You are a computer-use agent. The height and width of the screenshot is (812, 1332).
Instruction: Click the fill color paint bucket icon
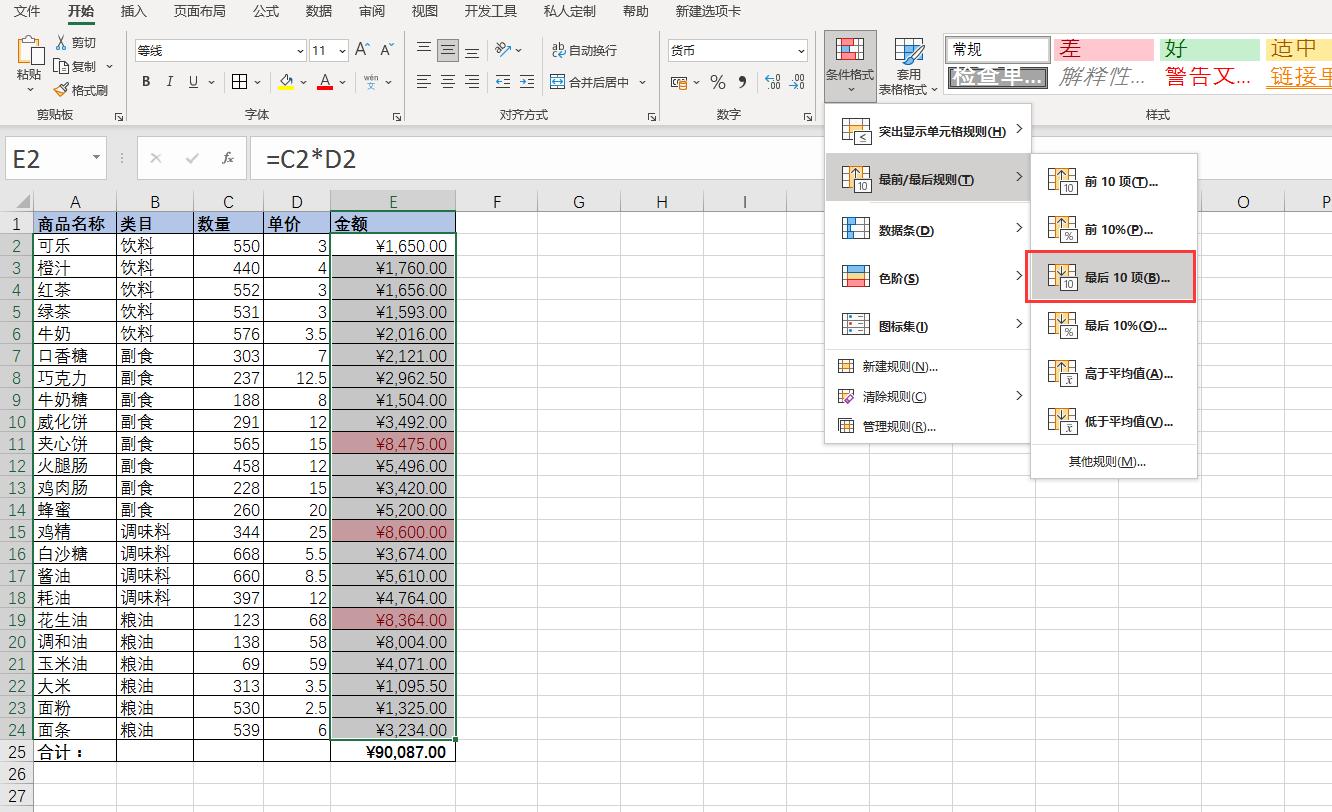coord(287,82)
